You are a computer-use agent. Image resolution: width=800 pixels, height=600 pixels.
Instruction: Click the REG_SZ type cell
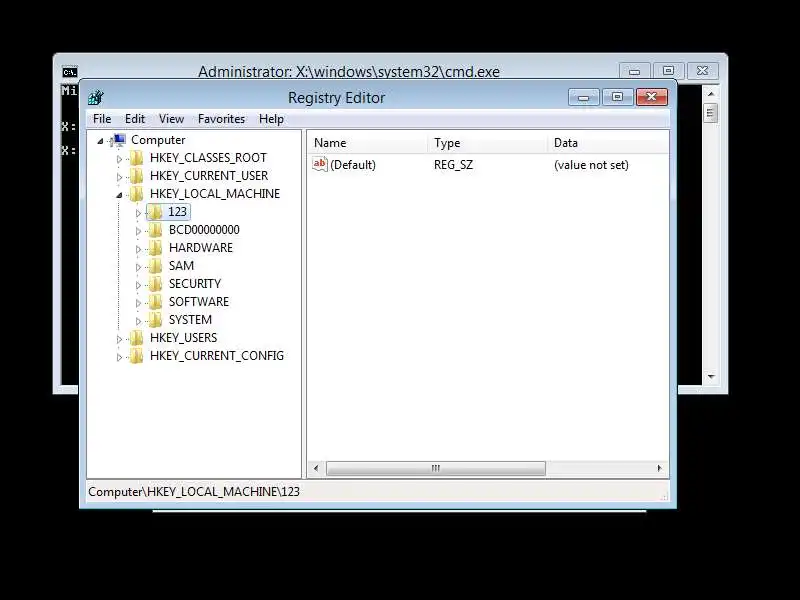point(453,165)
